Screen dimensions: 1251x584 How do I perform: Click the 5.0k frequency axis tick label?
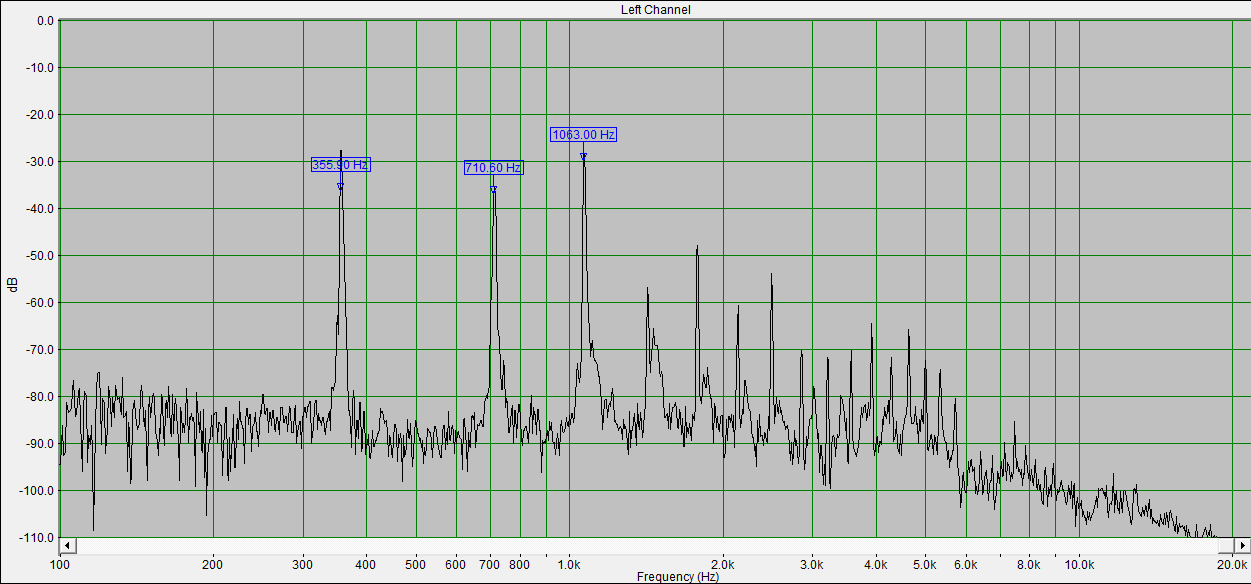click(925, 565)
